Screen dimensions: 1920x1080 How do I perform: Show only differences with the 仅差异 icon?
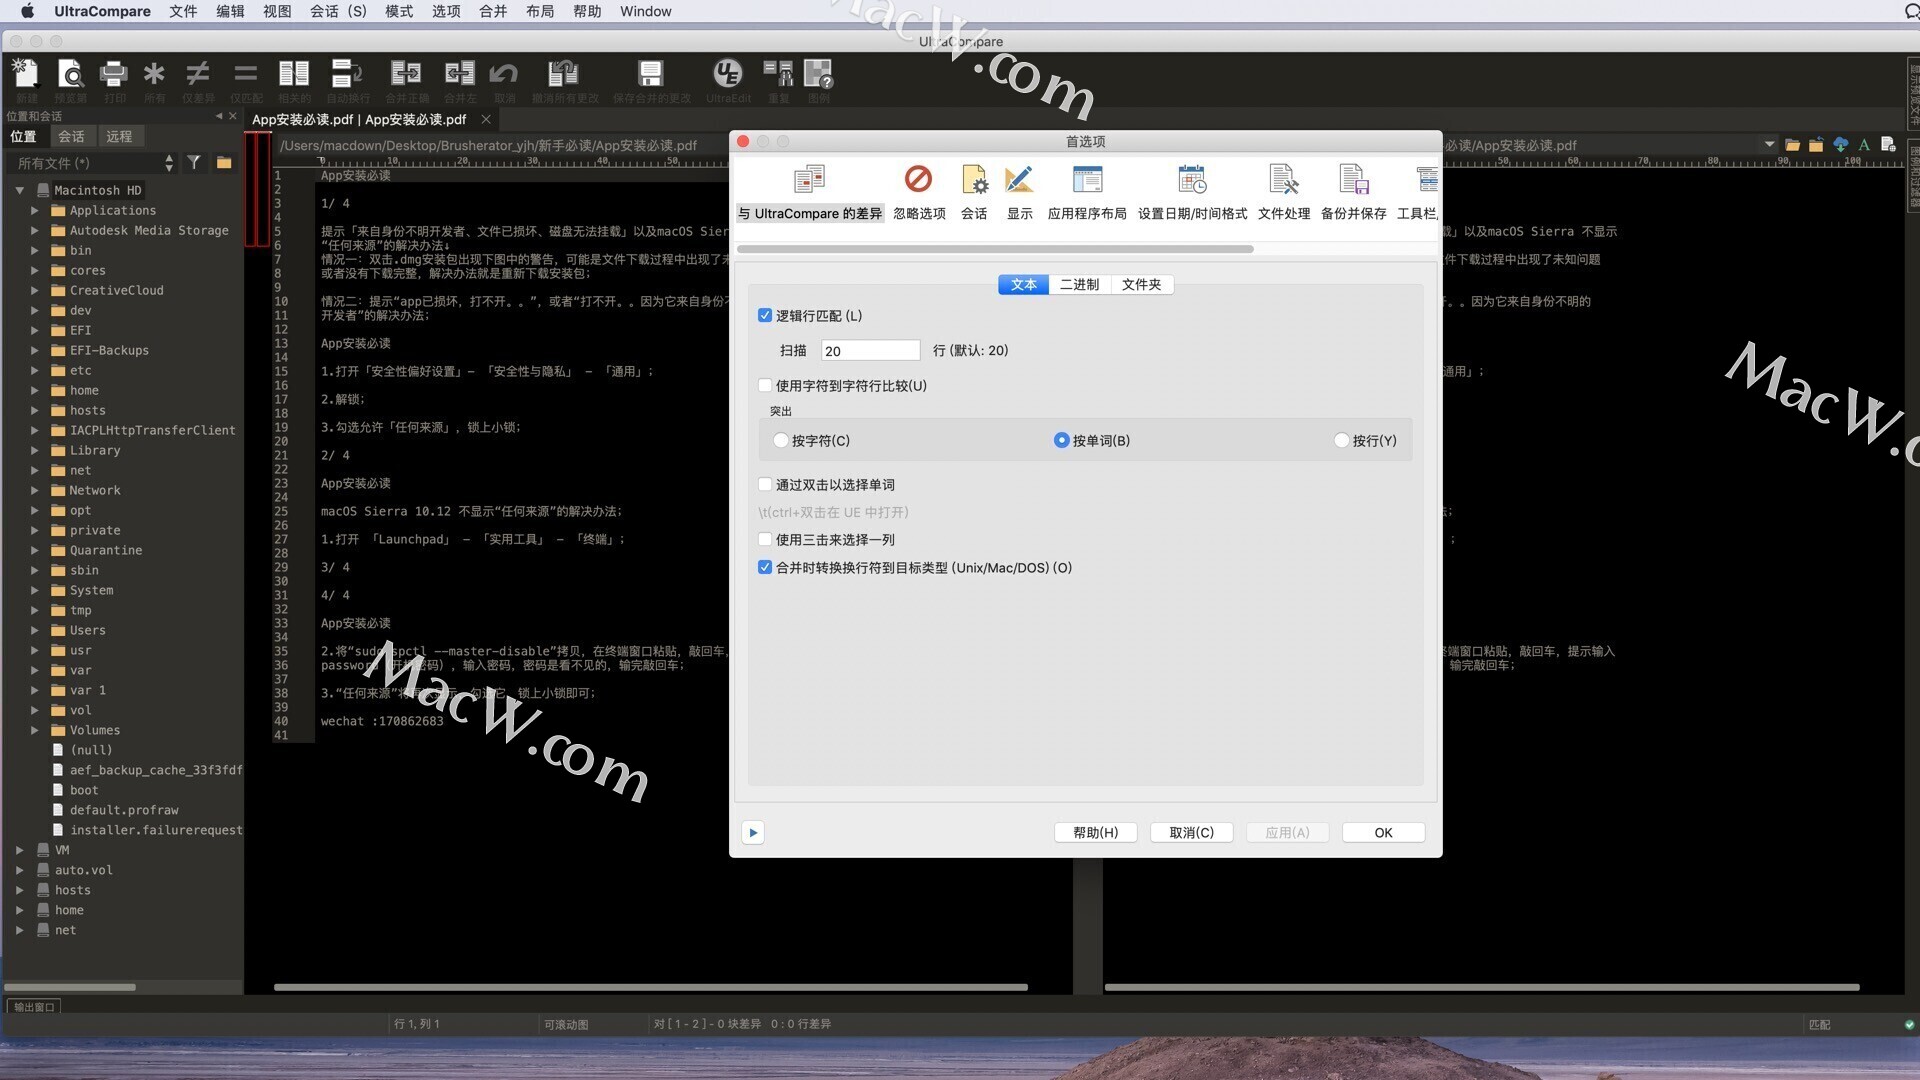tap(198, 74)
